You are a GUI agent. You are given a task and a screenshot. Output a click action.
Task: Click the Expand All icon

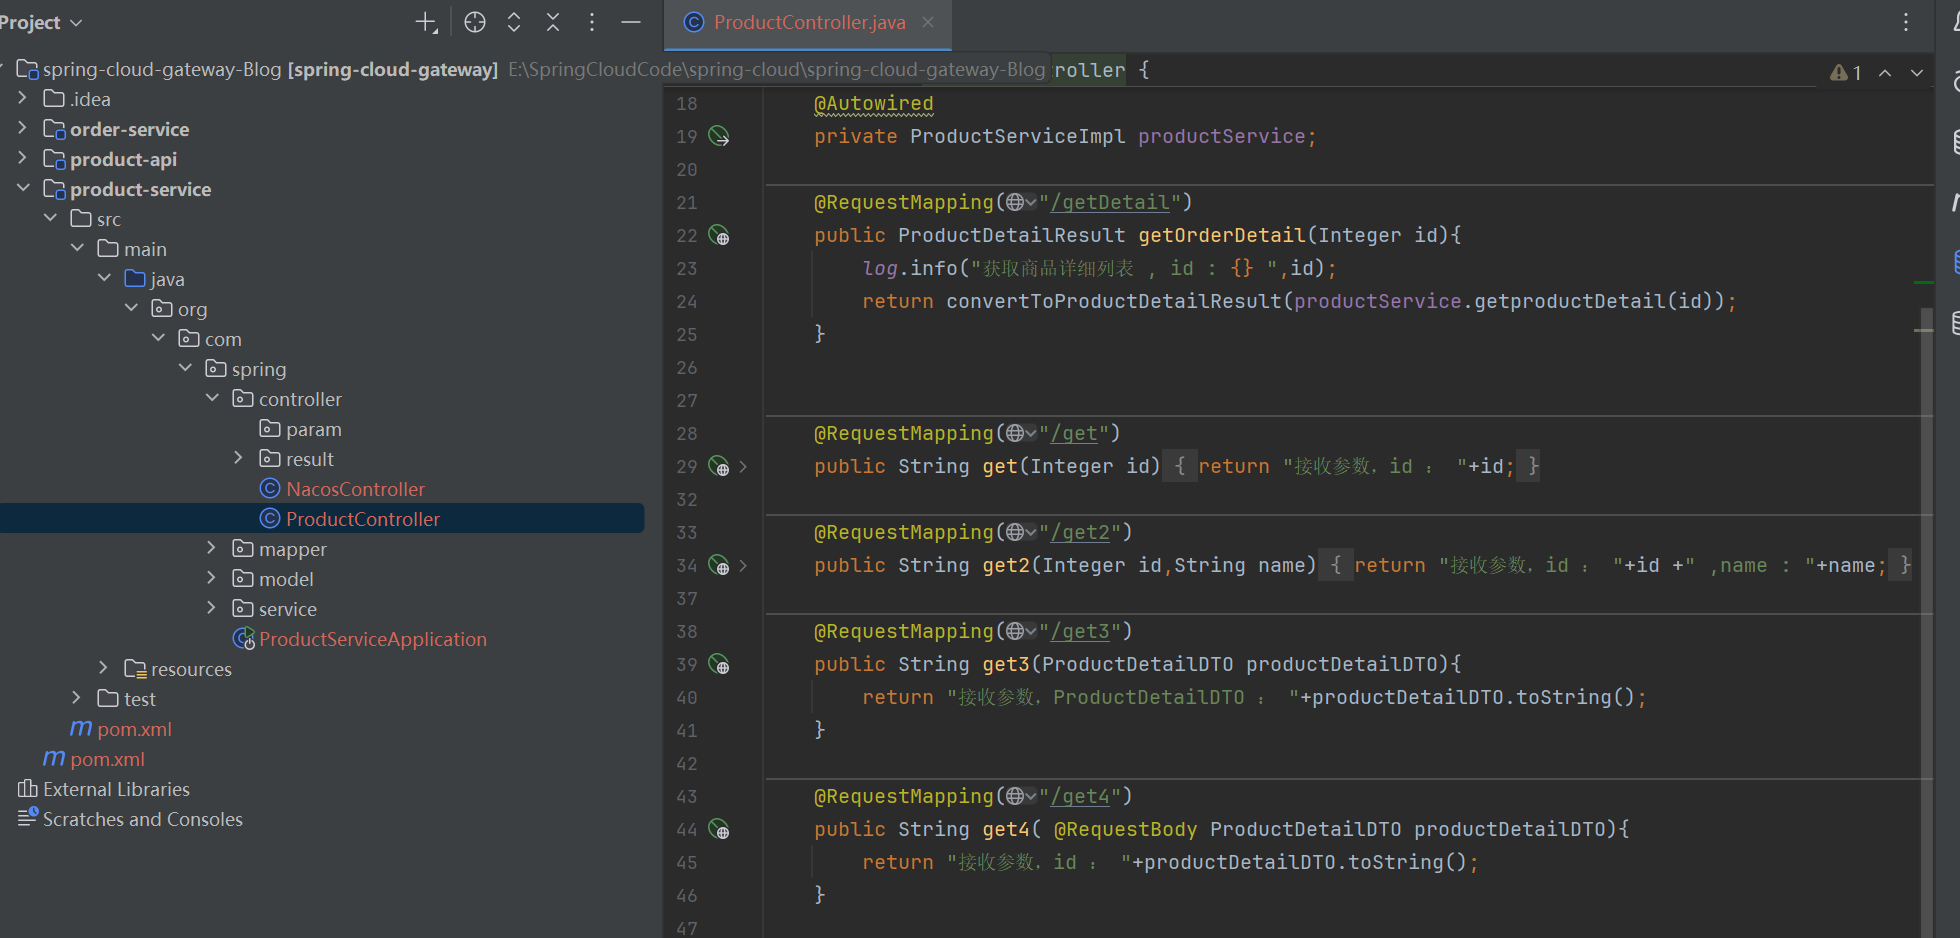514,22
